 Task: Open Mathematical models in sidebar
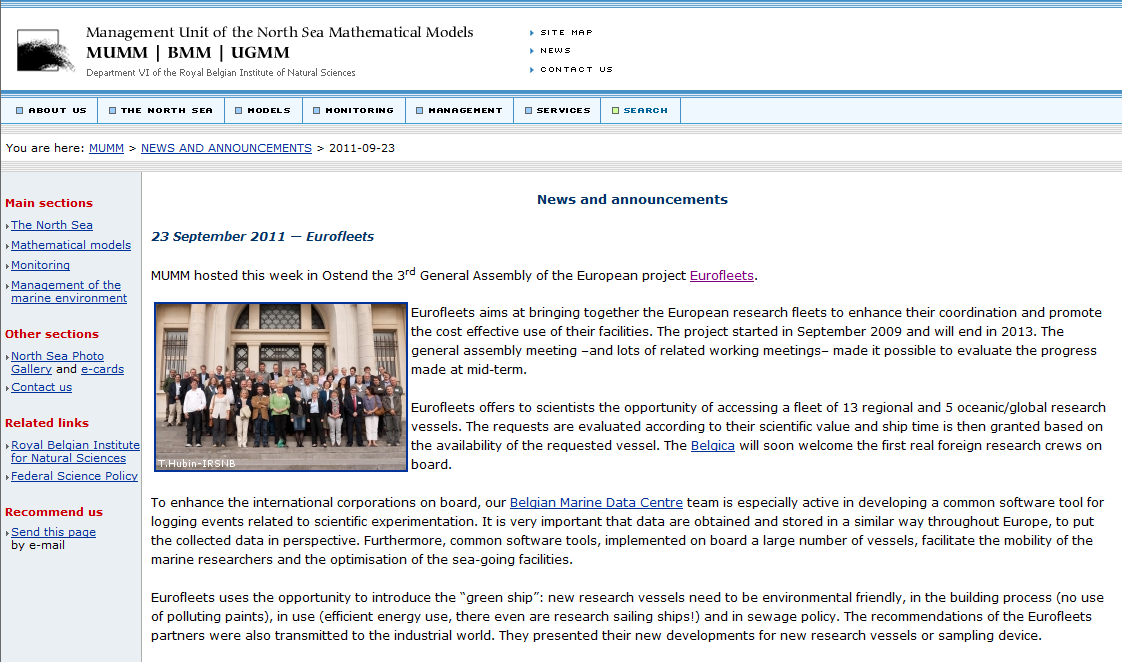coord(71,245)
